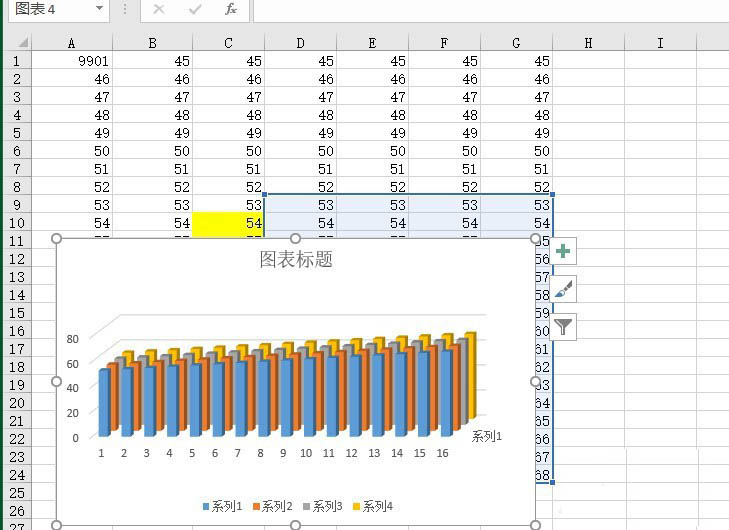Viewport: 729px width, 530px height.
Task: Click the Select All corner triangle
Action: tap(23, 43)
